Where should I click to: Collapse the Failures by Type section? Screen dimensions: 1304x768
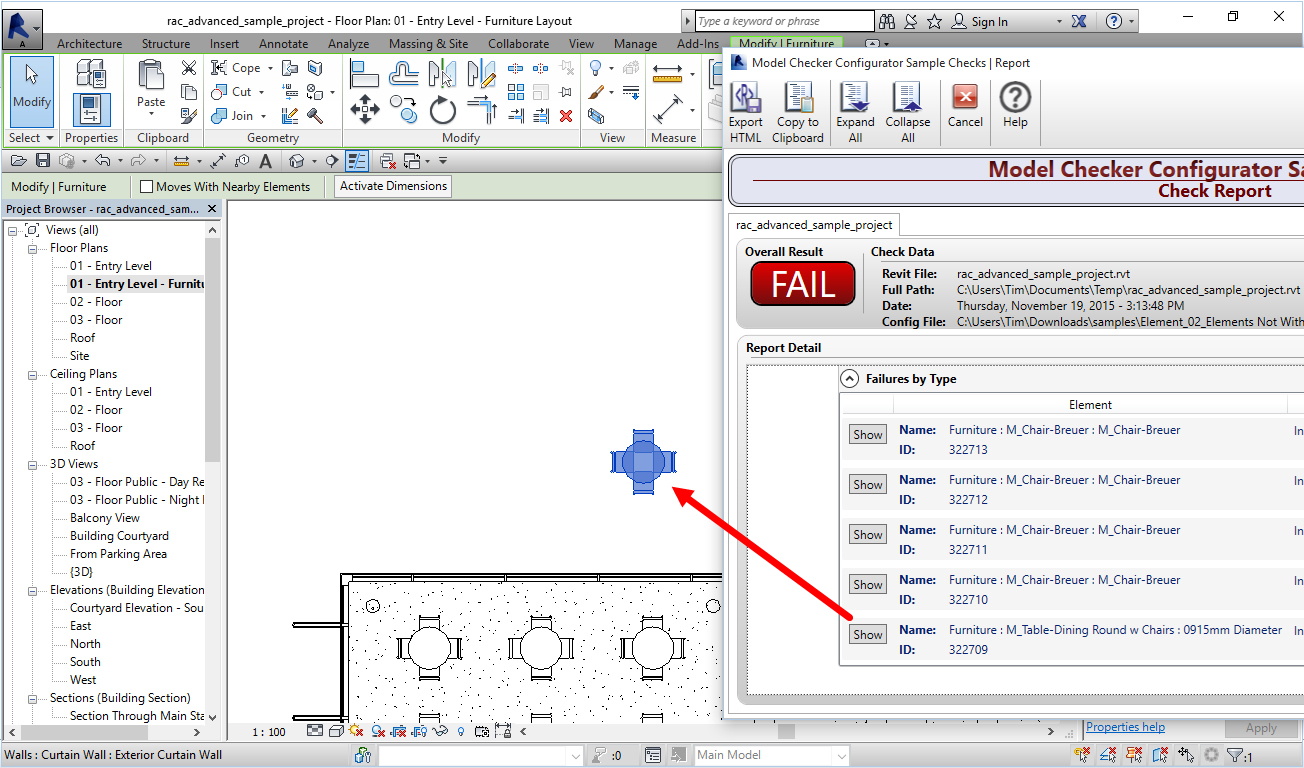tap(849, 378)
